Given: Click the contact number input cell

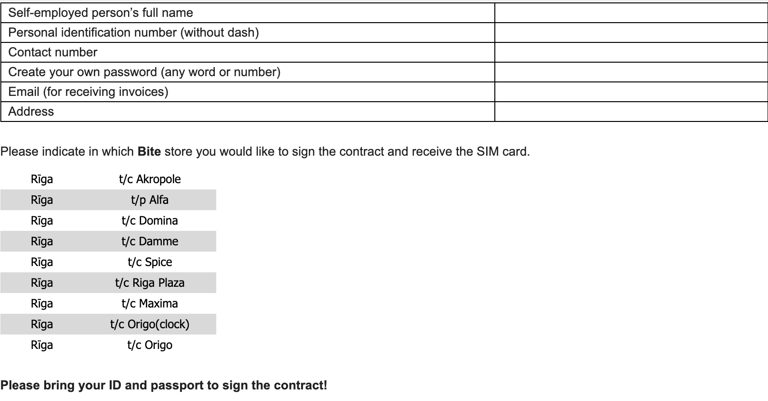Looking at the screenshot, I should pyautogui.click(x=631, y=52).
